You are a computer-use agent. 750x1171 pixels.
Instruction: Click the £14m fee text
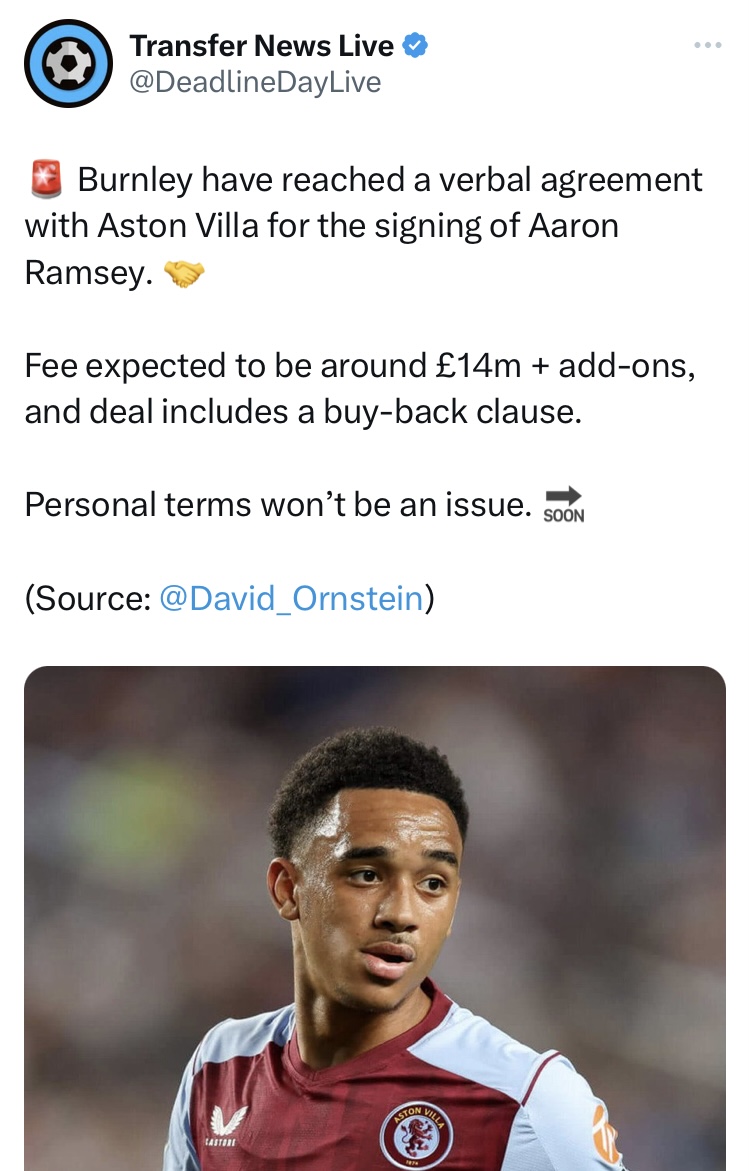click(478, 366)
